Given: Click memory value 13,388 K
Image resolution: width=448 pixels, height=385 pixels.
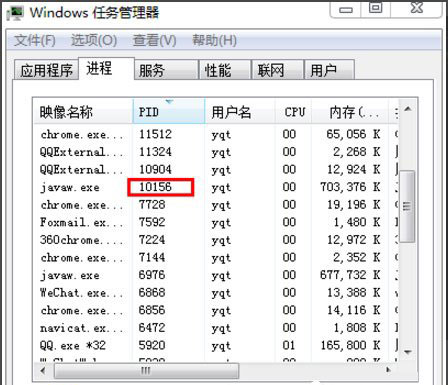Looking at the screenshot, I should point(353,293).
